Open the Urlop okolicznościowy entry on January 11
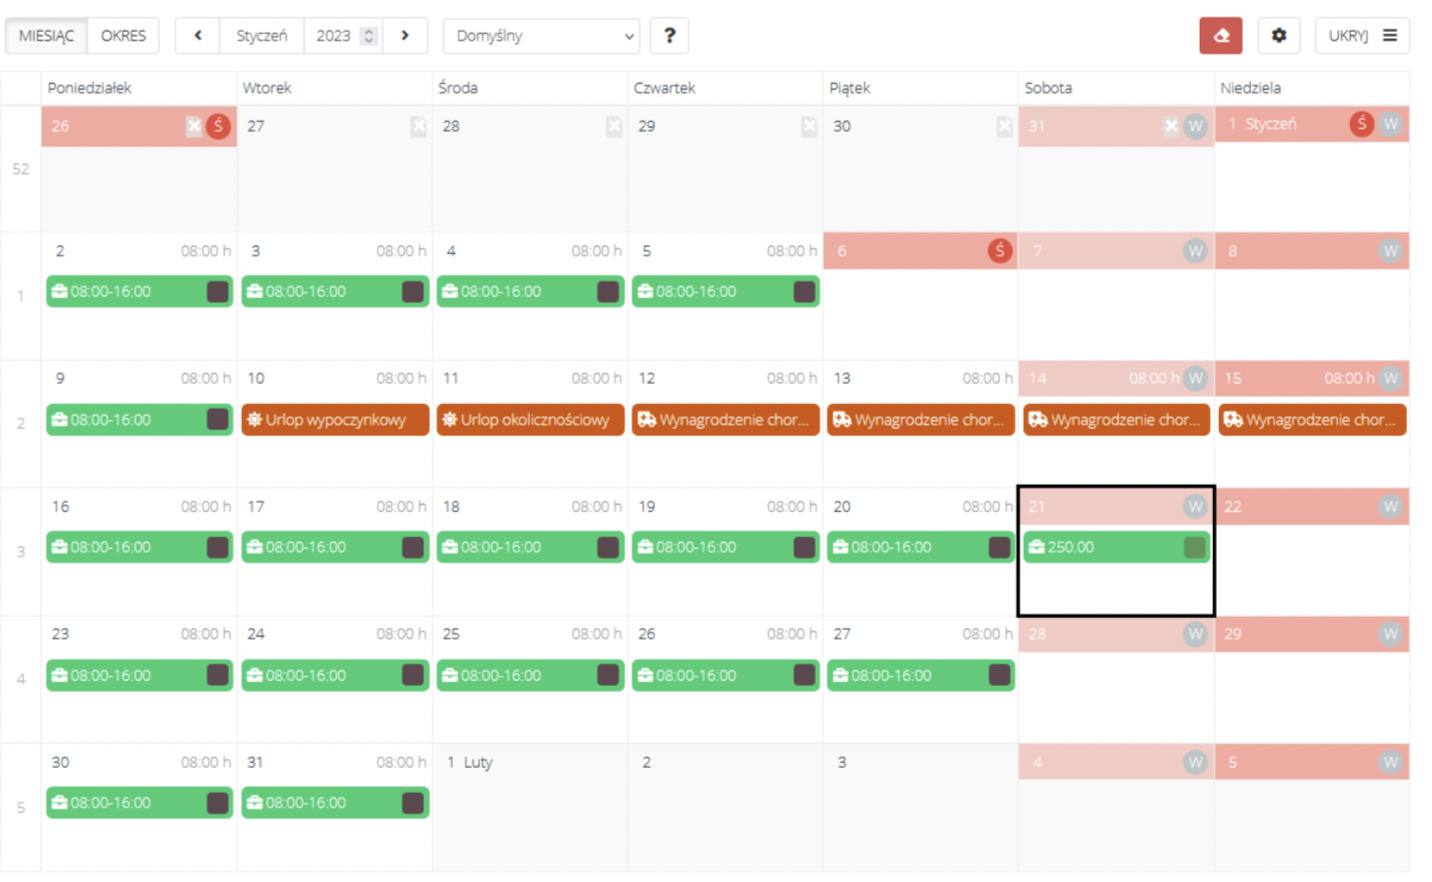The width and height of the screenshot is (1432, 882). tap(530, 420)
